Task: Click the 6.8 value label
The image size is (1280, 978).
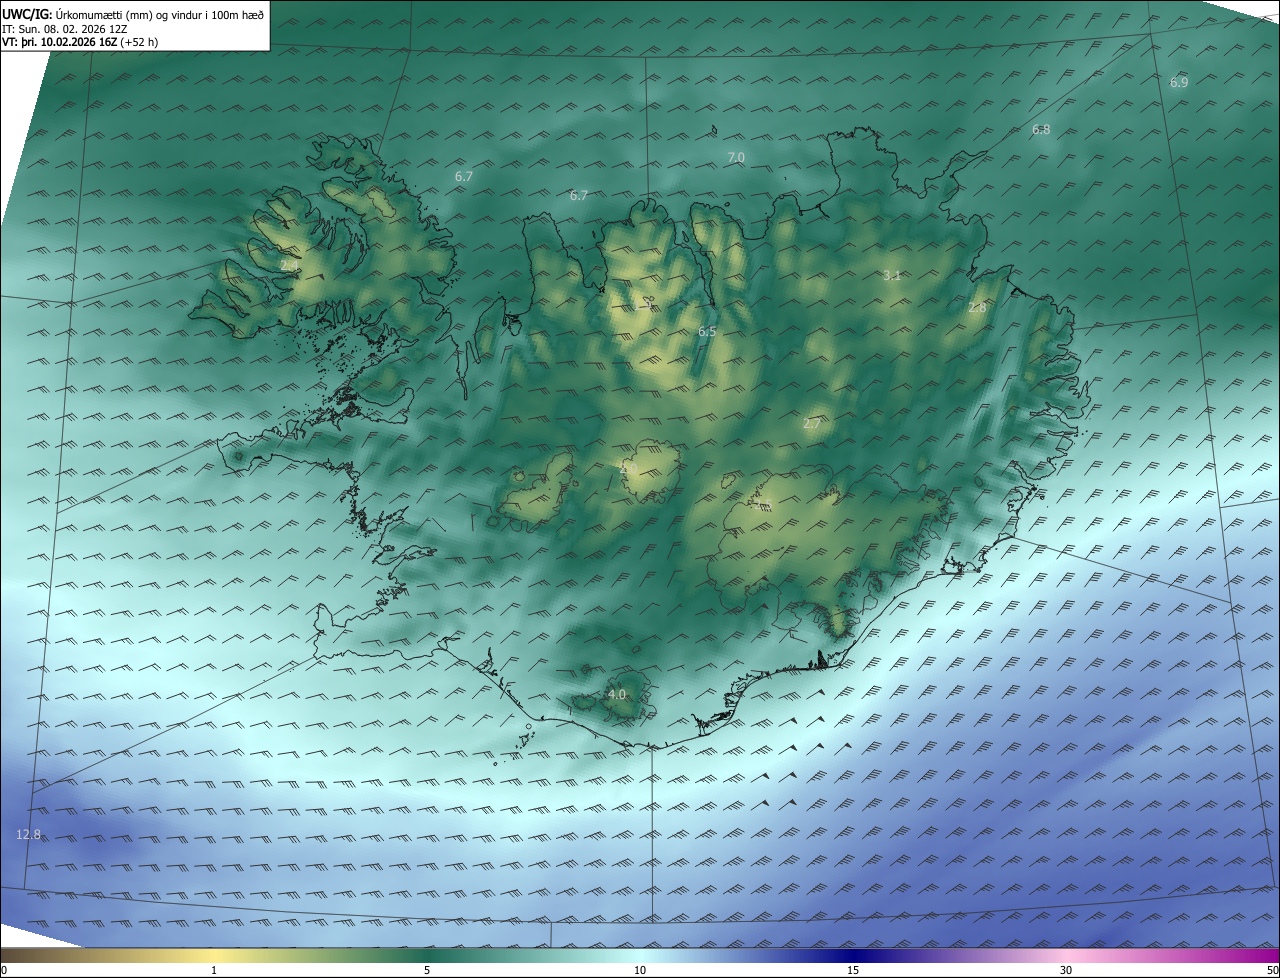Action: pyautogui.click(x=1041, y=129)
